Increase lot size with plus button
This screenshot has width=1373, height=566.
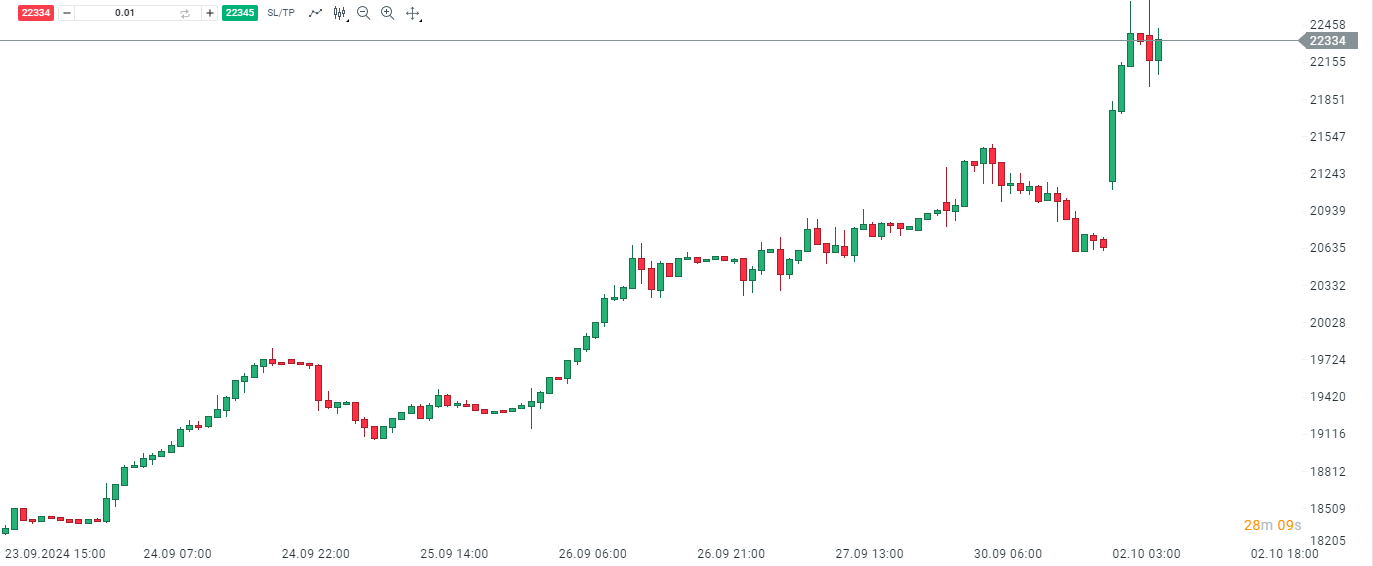coord(209,13)
